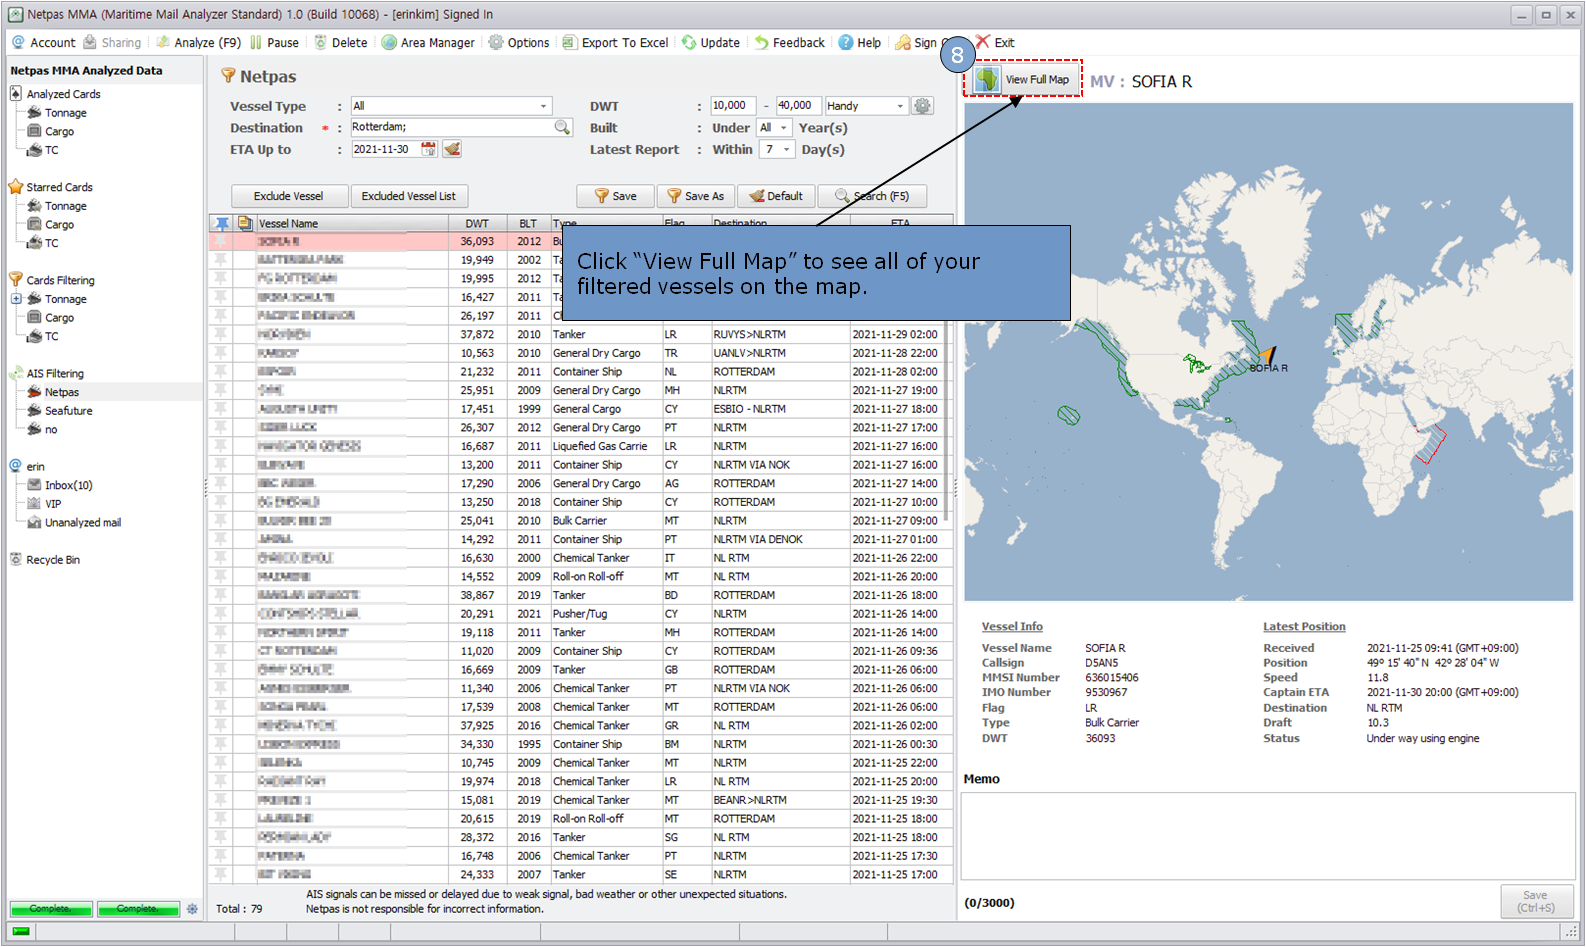This screenshot has height=947, width=1586.
Task: Select Cargo under Starred Cards
Action: click(x=59, y=225)
